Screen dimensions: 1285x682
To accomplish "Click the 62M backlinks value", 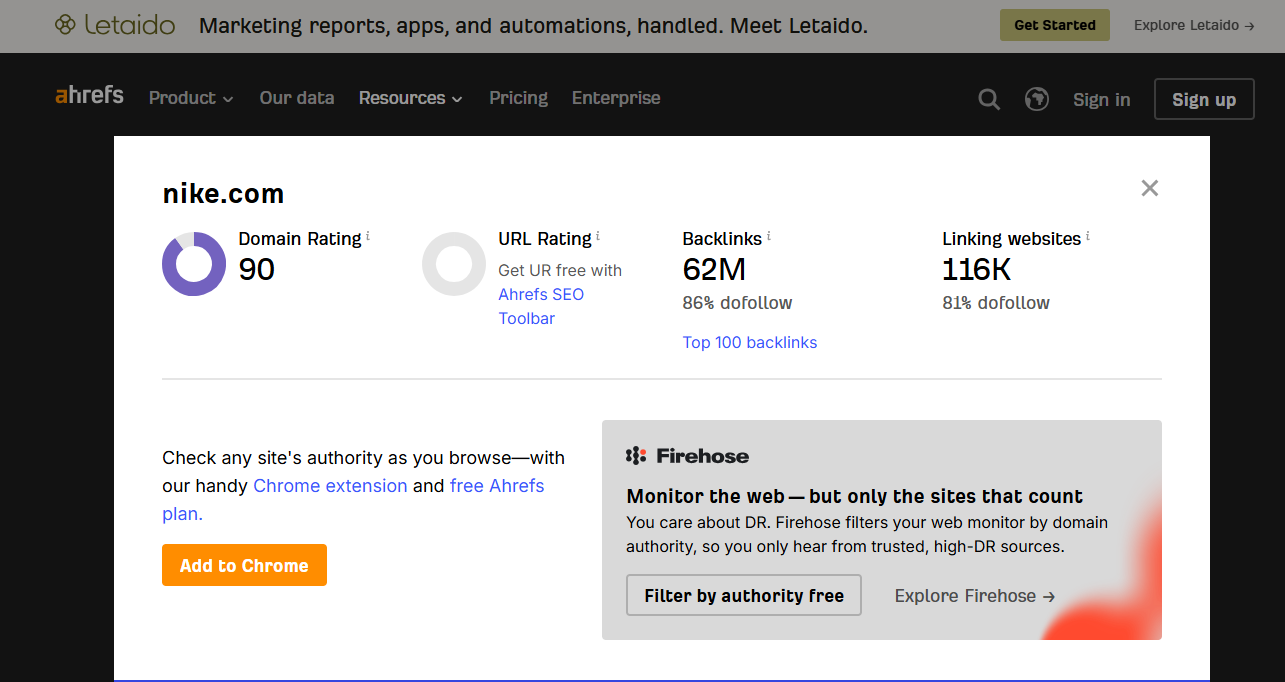I will 714,269.
